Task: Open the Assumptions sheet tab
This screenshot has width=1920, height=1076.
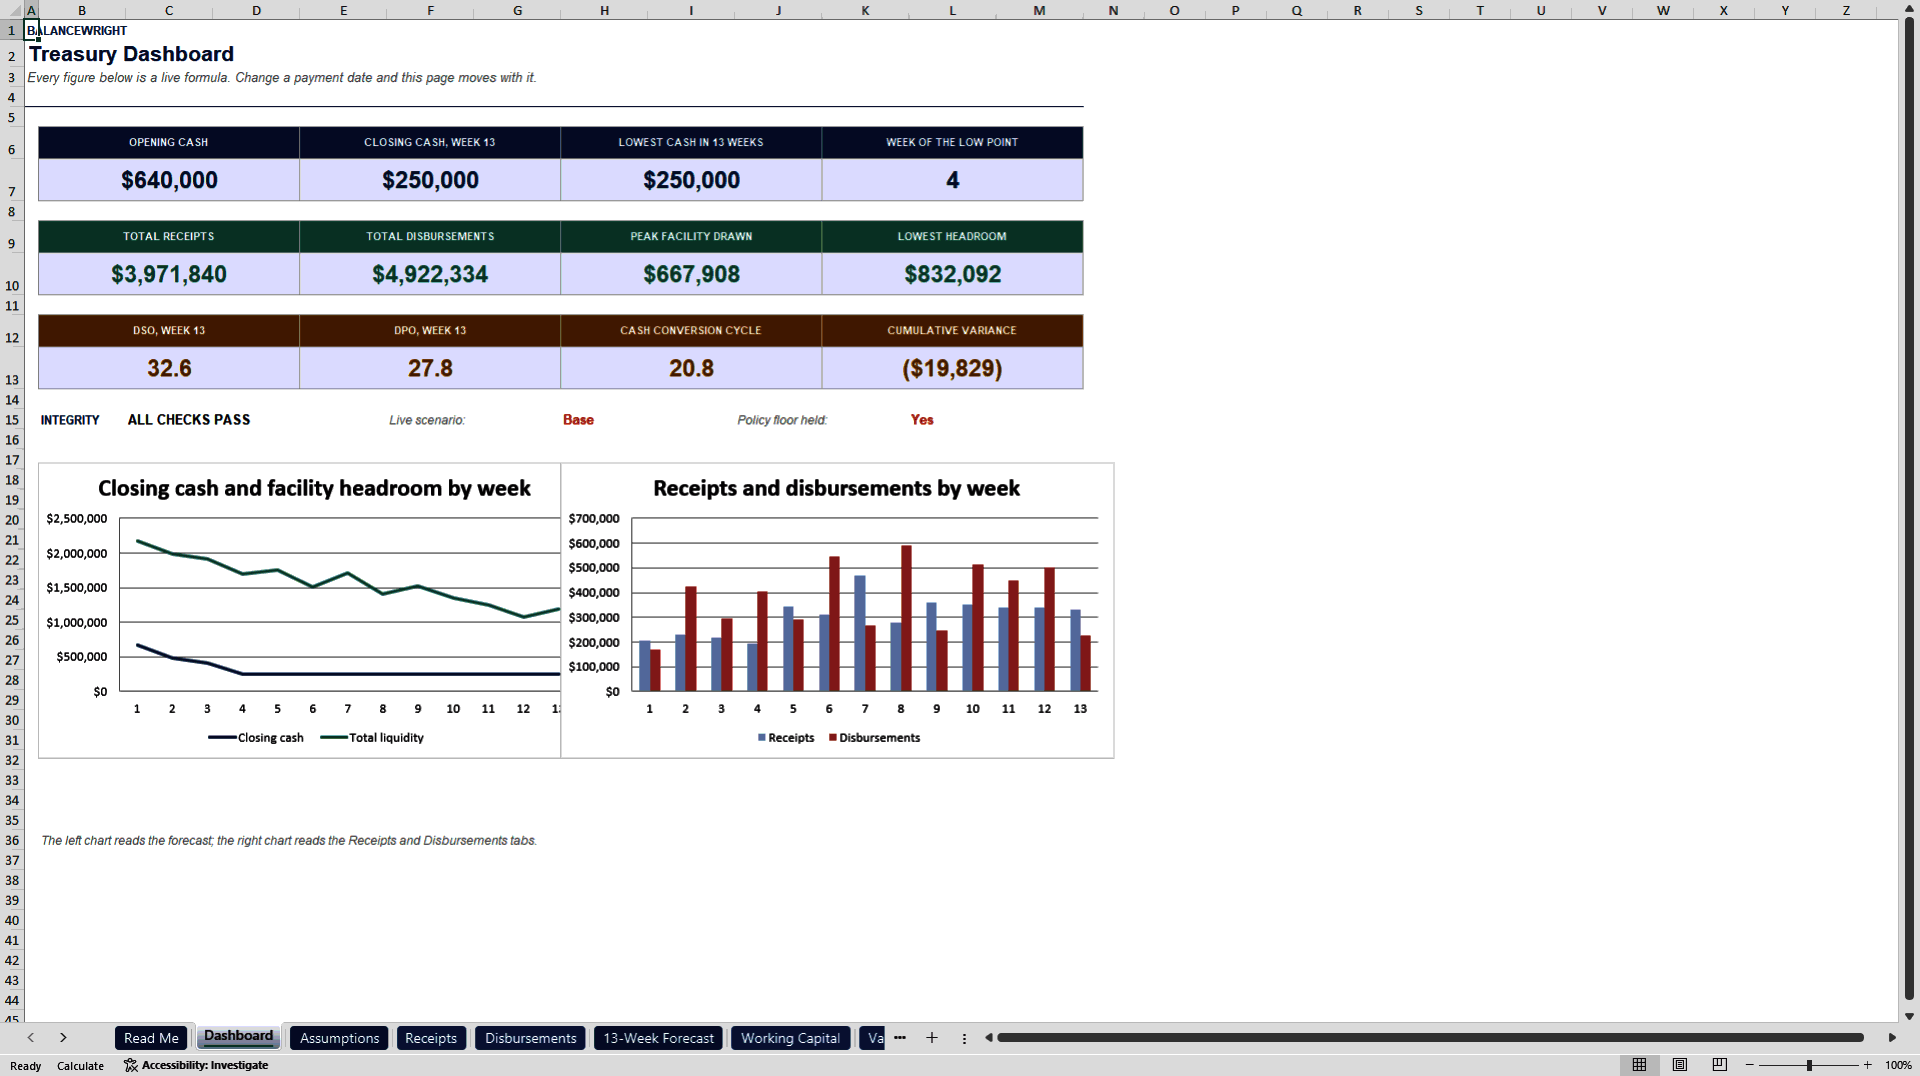Action: click(339, 1038)
